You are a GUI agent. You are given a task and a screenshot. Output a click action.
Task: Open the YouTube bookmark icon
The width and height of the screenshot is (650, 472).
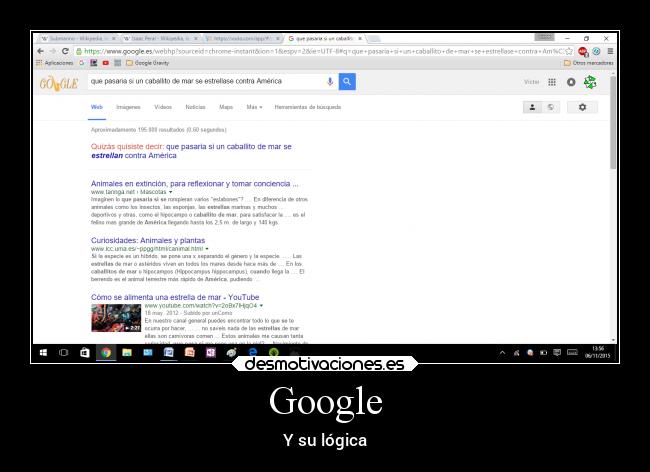point(106,63)
